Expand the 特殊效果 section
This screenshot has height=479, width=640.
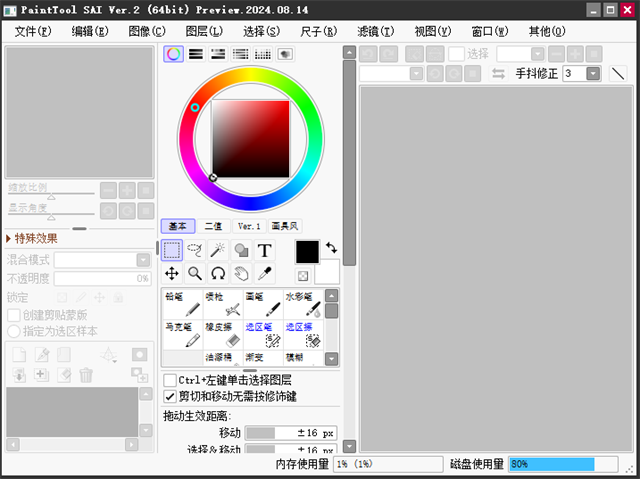coord(32,239)
